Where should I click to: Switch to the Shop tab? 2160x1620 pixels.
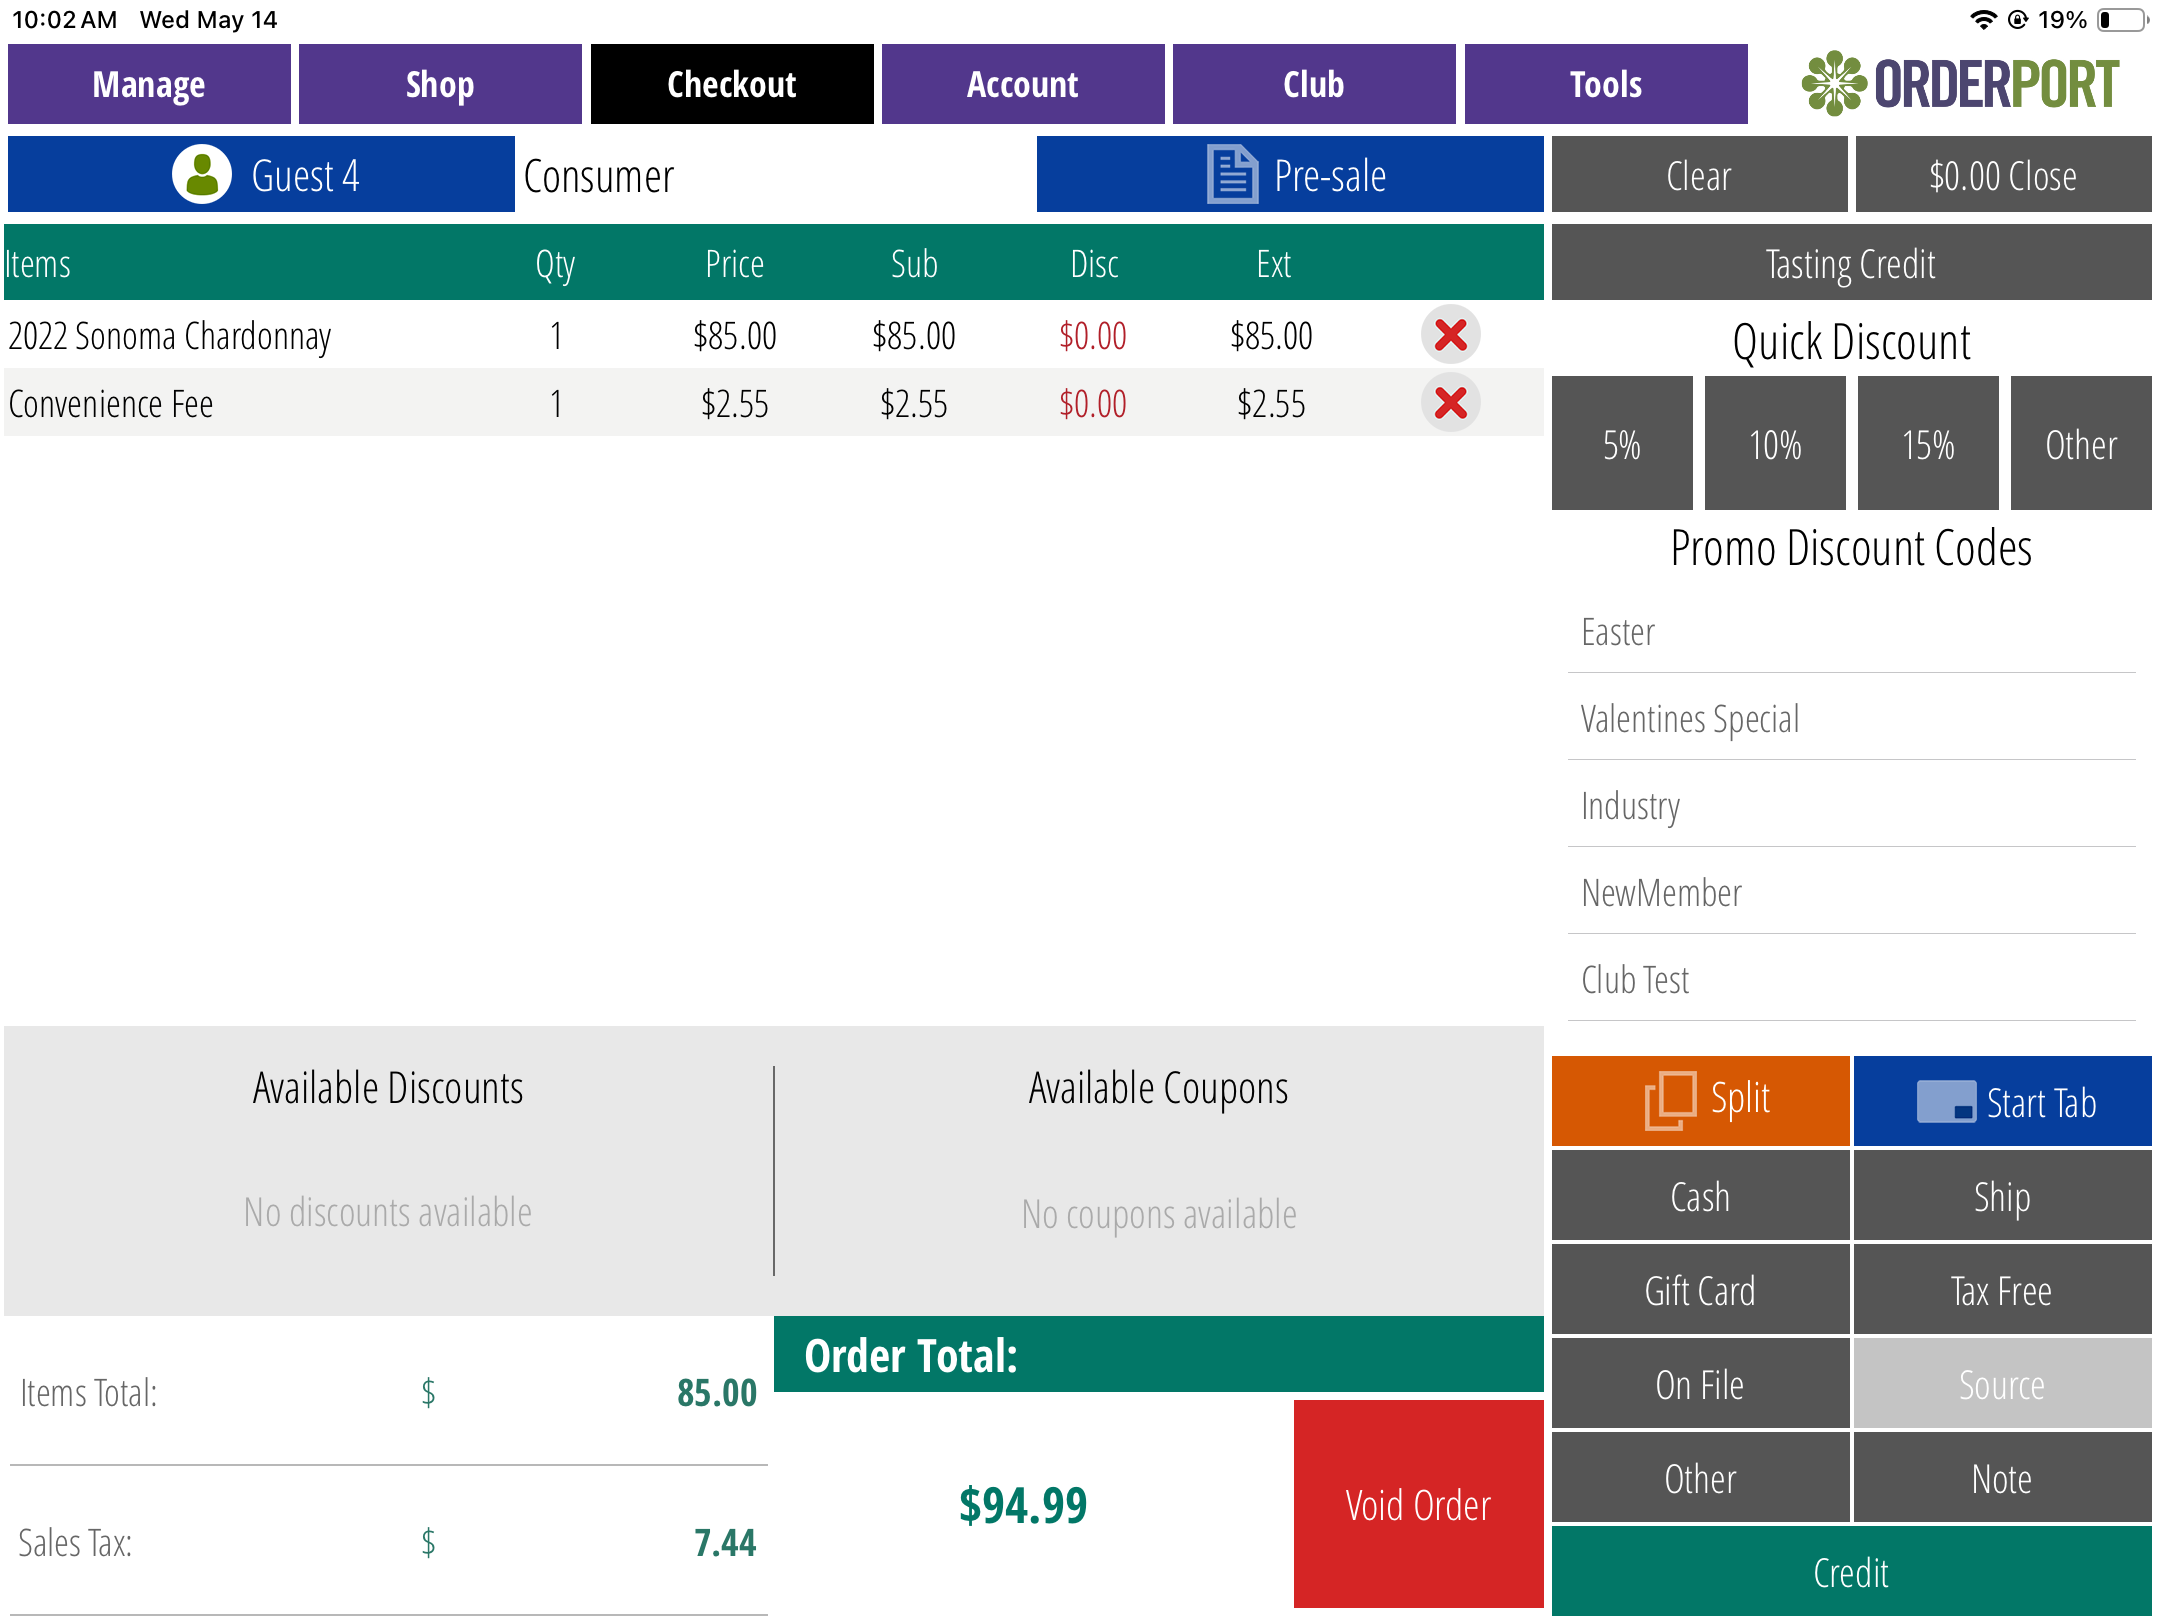440,84
